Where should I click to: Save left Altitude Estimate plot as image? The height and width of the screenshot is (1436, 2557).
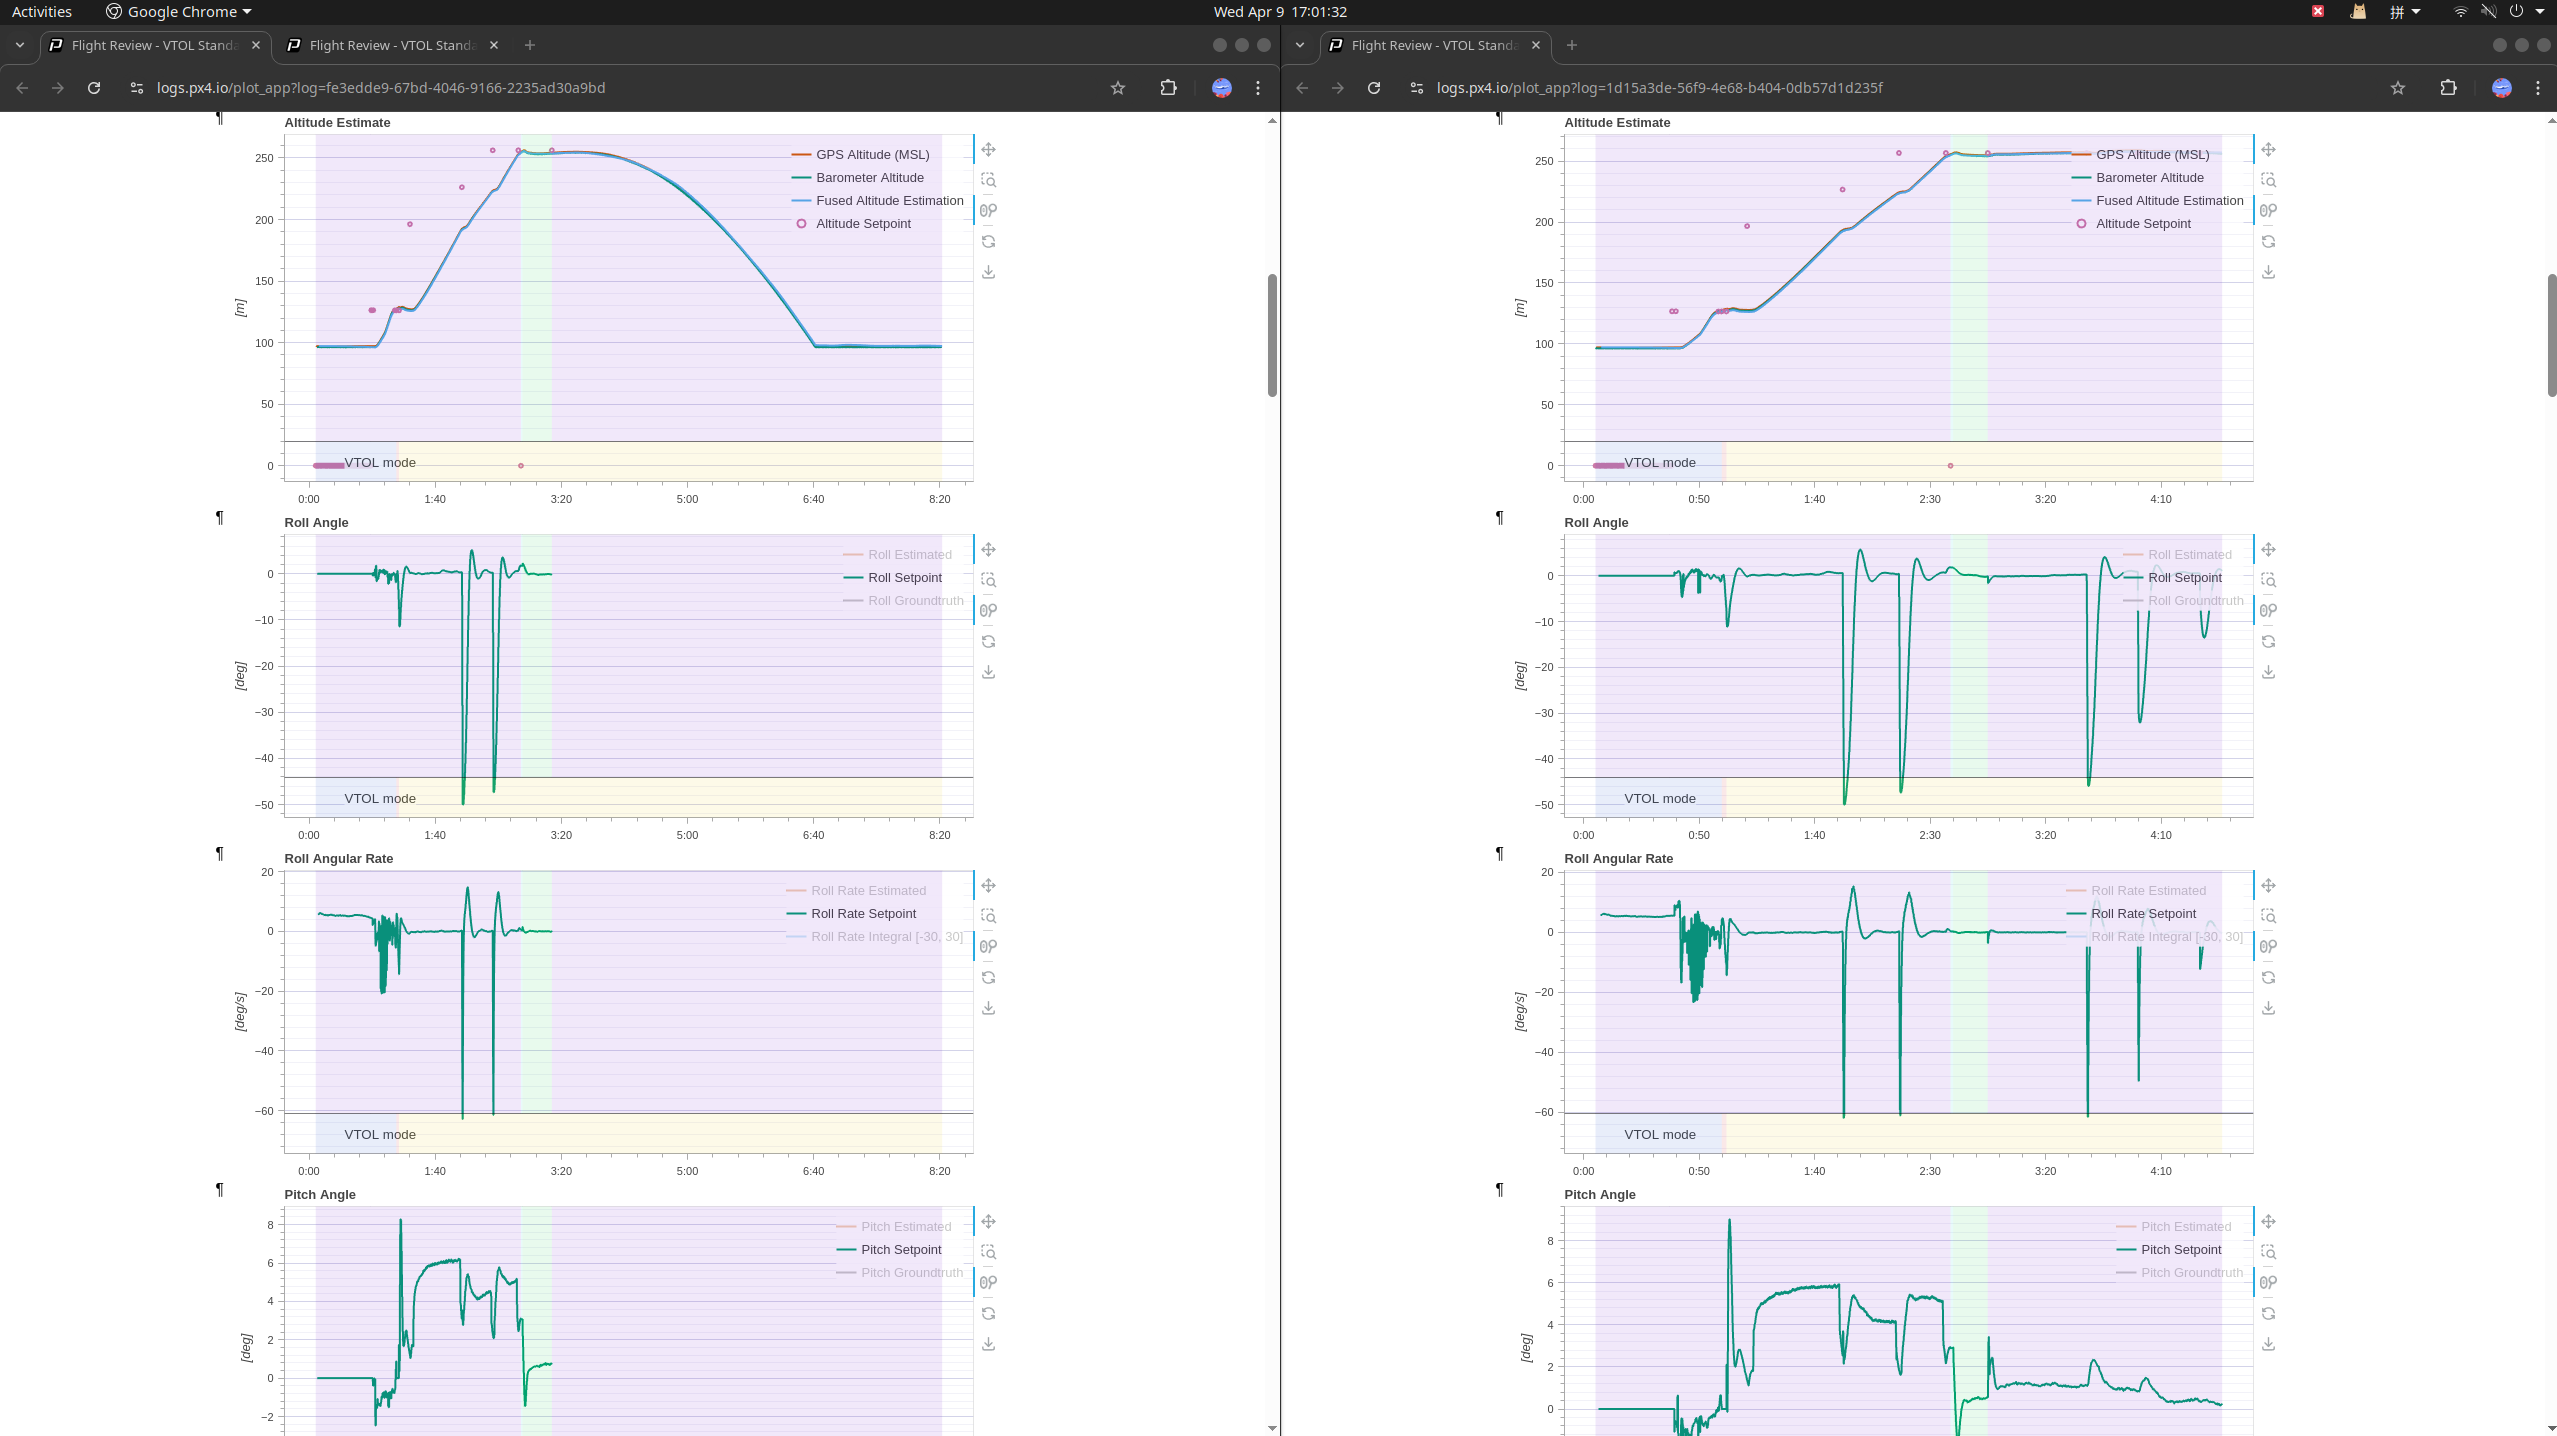tap(988, 272)
